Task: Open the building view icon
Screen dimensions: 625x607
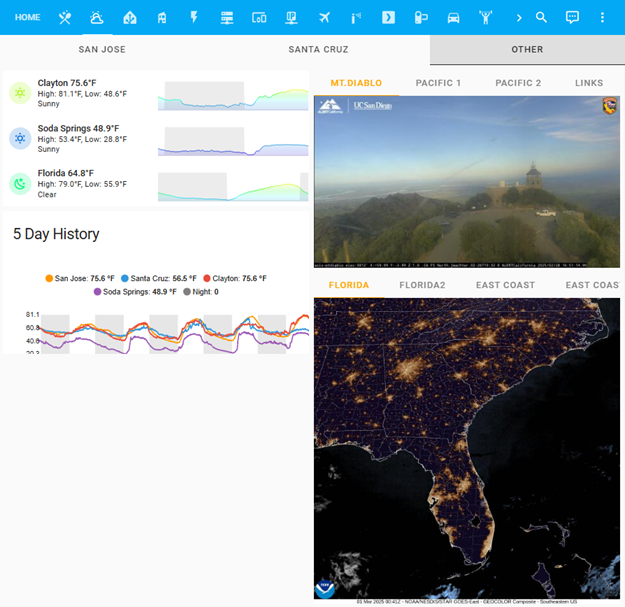Action: 162,18
